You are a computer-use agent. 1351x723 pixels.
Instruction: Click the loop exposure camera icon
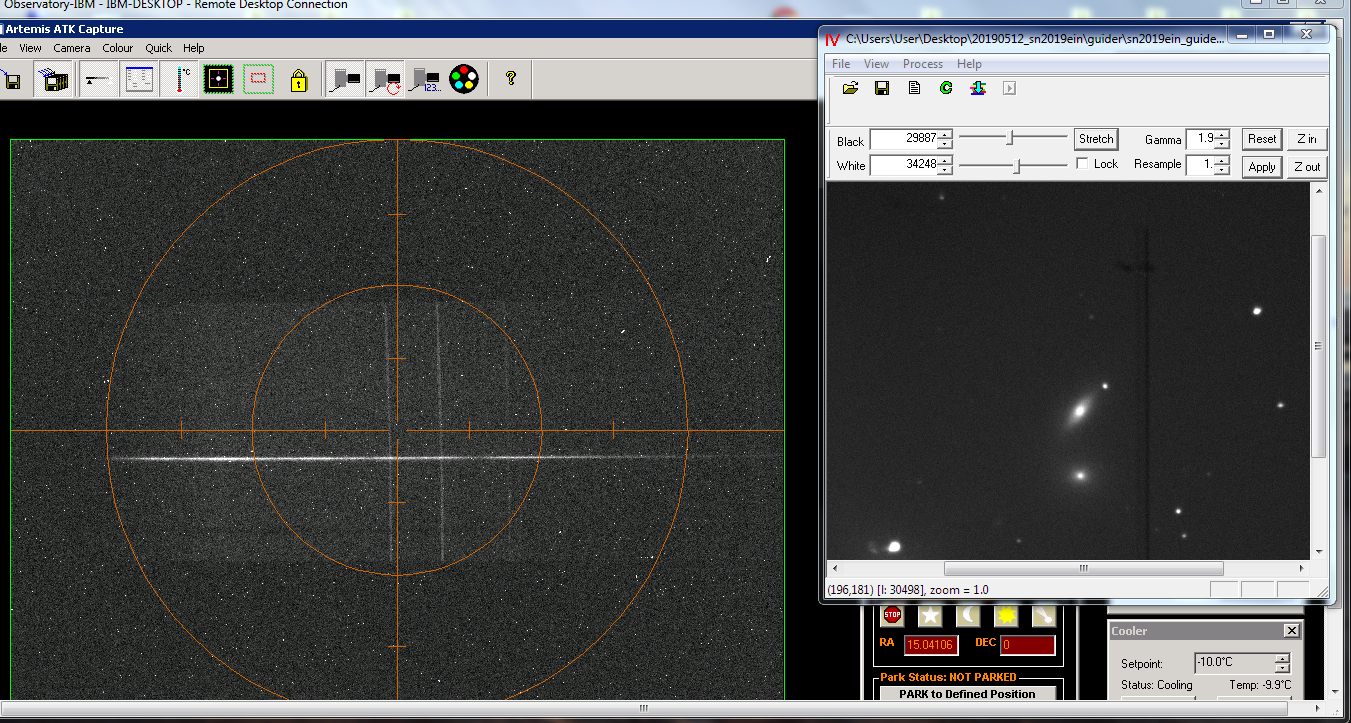coord(385,79)
